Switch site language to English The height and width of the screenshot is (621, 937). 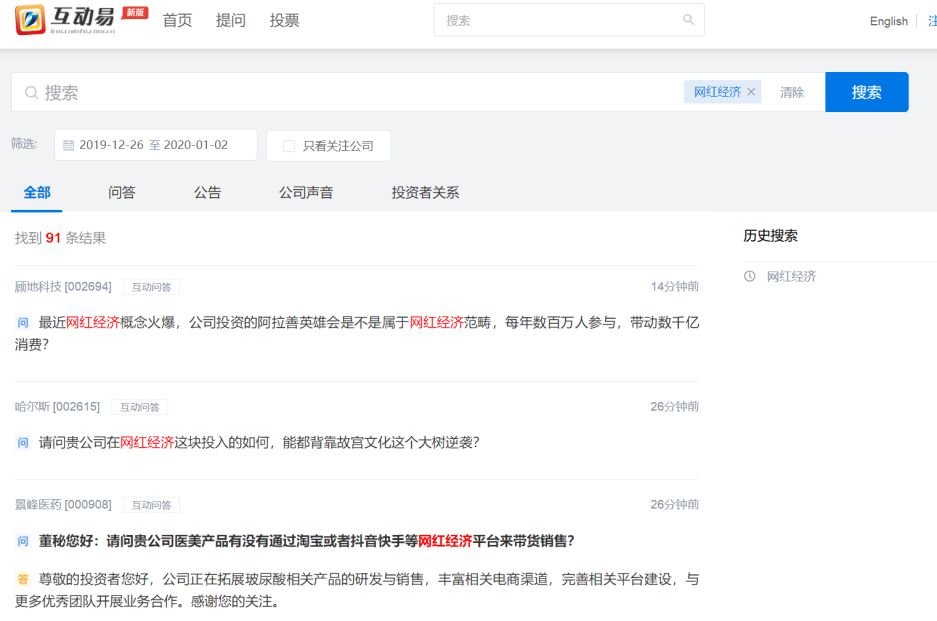(x=888, y=22)
